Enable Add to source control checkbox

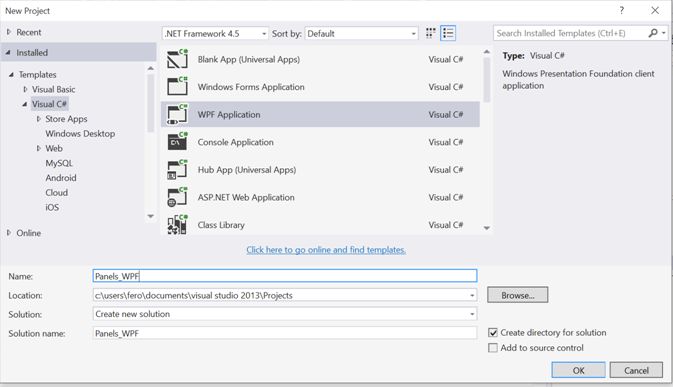(493, 348)
